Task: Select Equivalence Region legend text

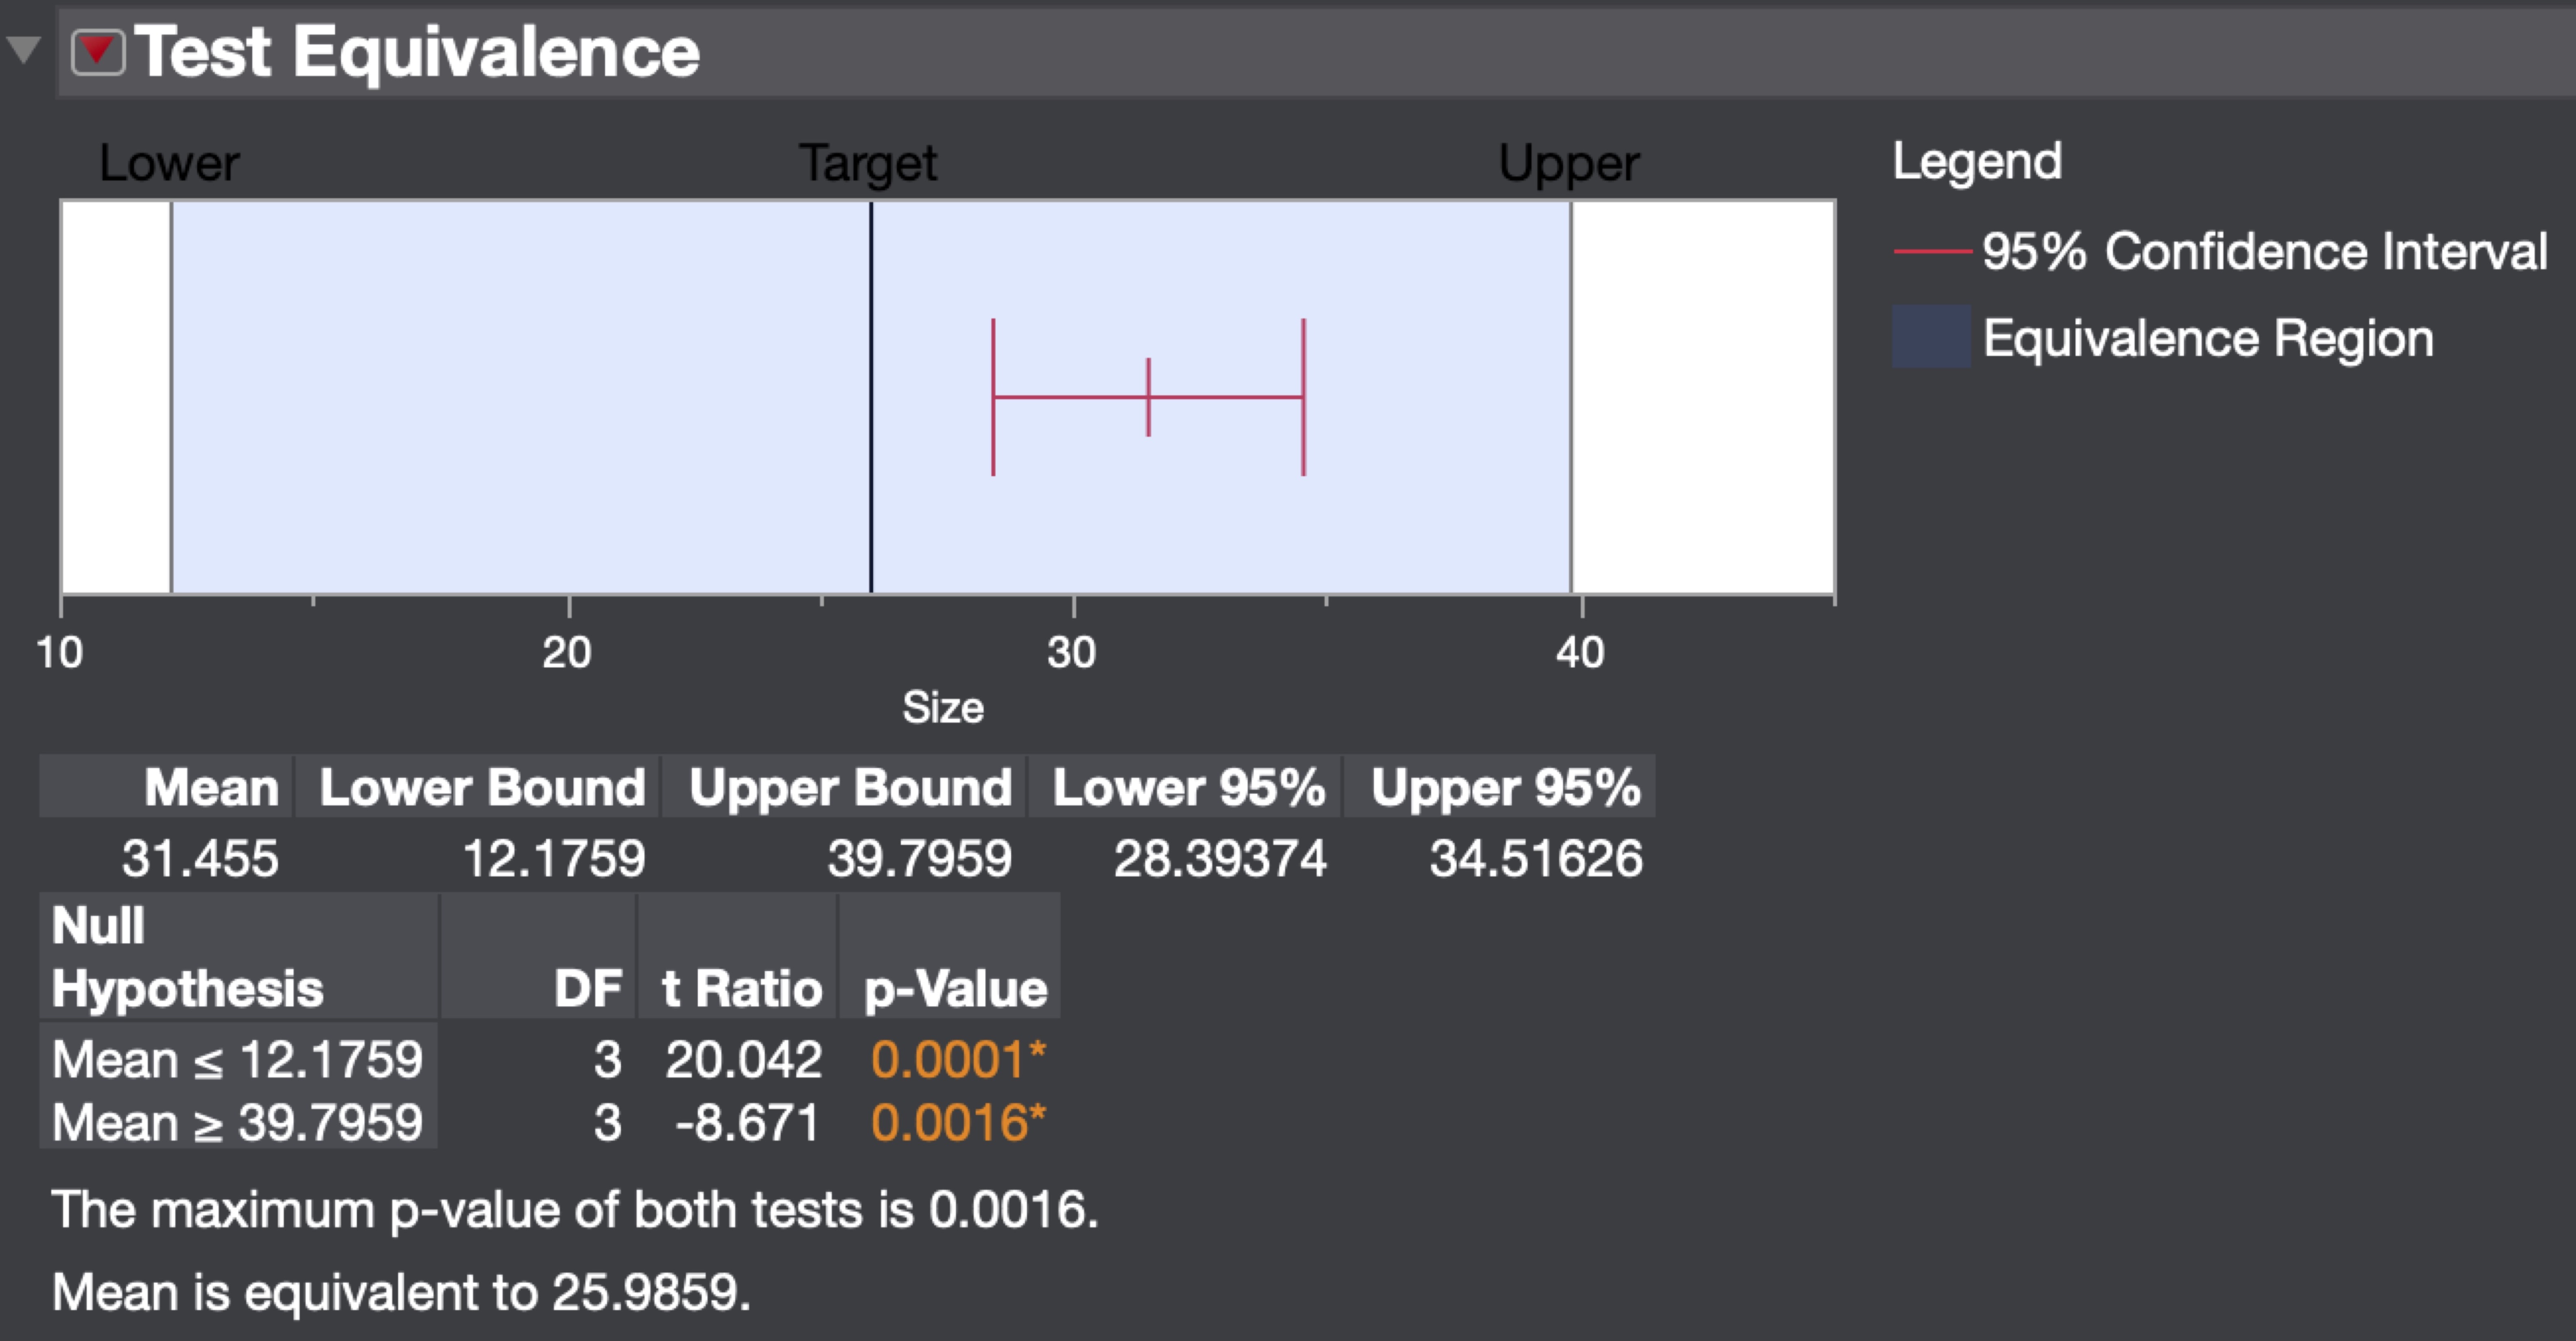Action: [2208, 338]
